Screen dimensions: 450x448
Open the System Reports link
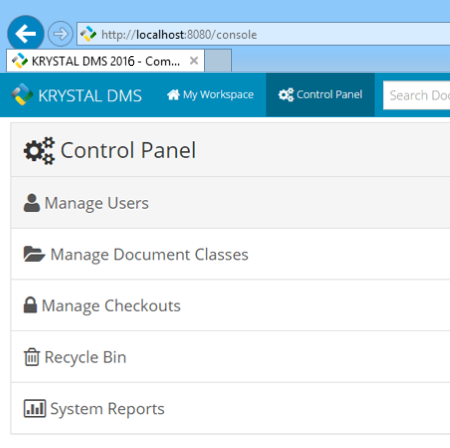click(107, 409)
